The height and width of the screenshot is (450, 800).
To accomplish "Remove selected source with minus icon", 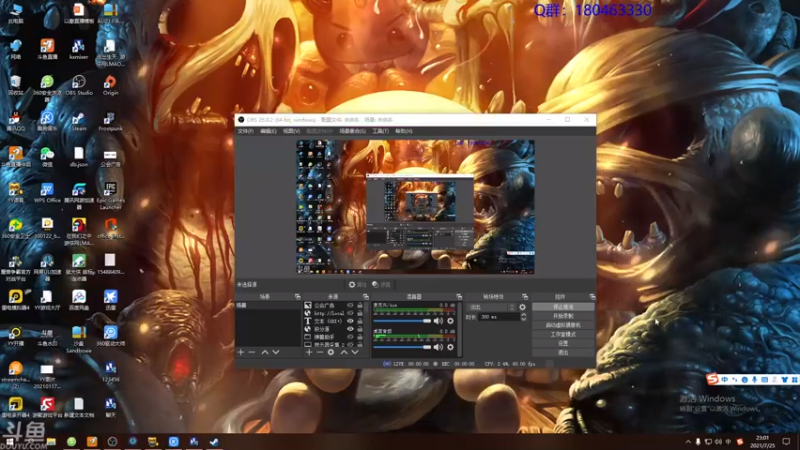I will 320,352.
